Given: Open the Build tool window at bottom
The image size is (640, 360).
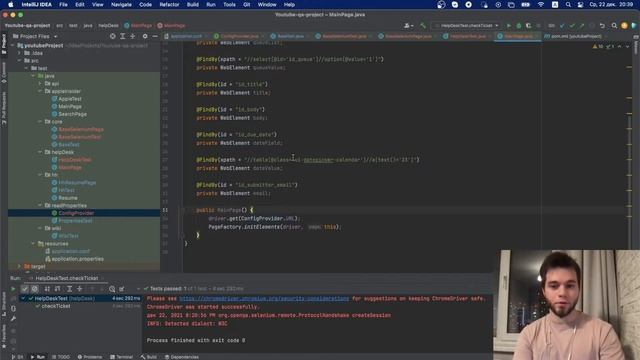Looking at the screenshot, I should click(x=149, y=357).
